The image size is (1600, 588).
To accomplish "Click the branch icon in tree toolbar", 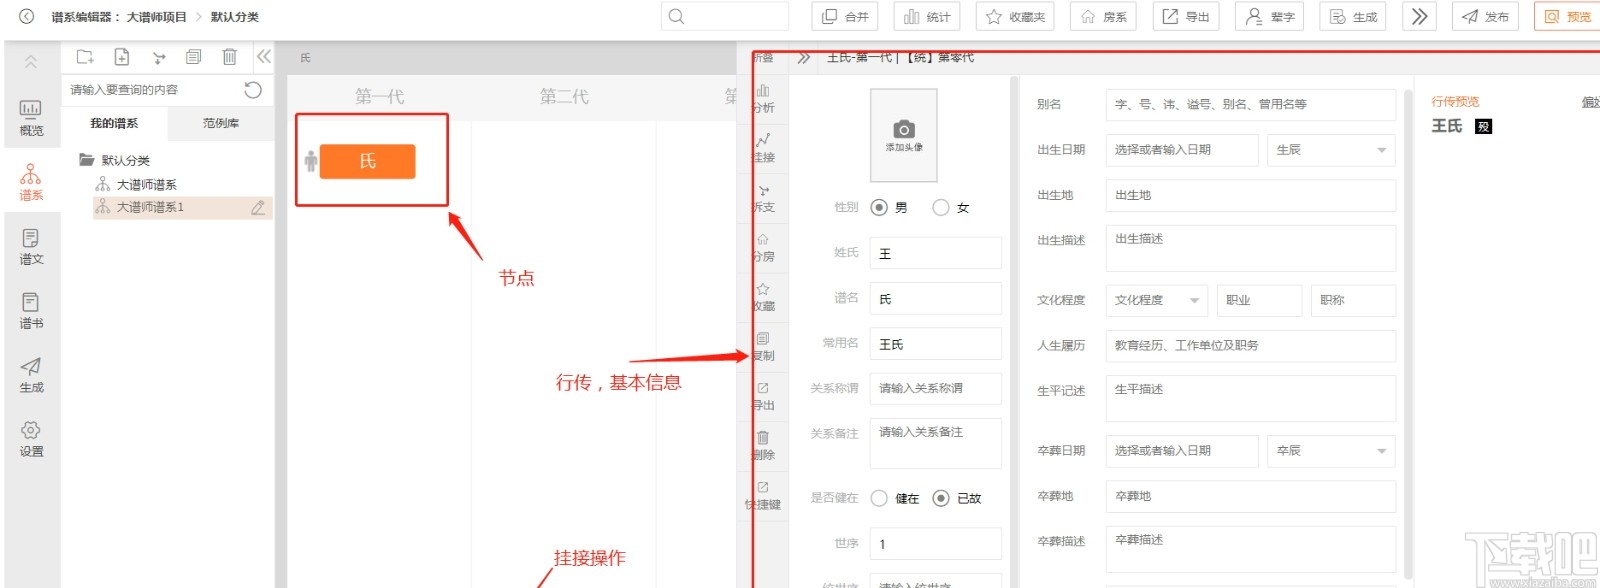I will click(x=158, y=57).
